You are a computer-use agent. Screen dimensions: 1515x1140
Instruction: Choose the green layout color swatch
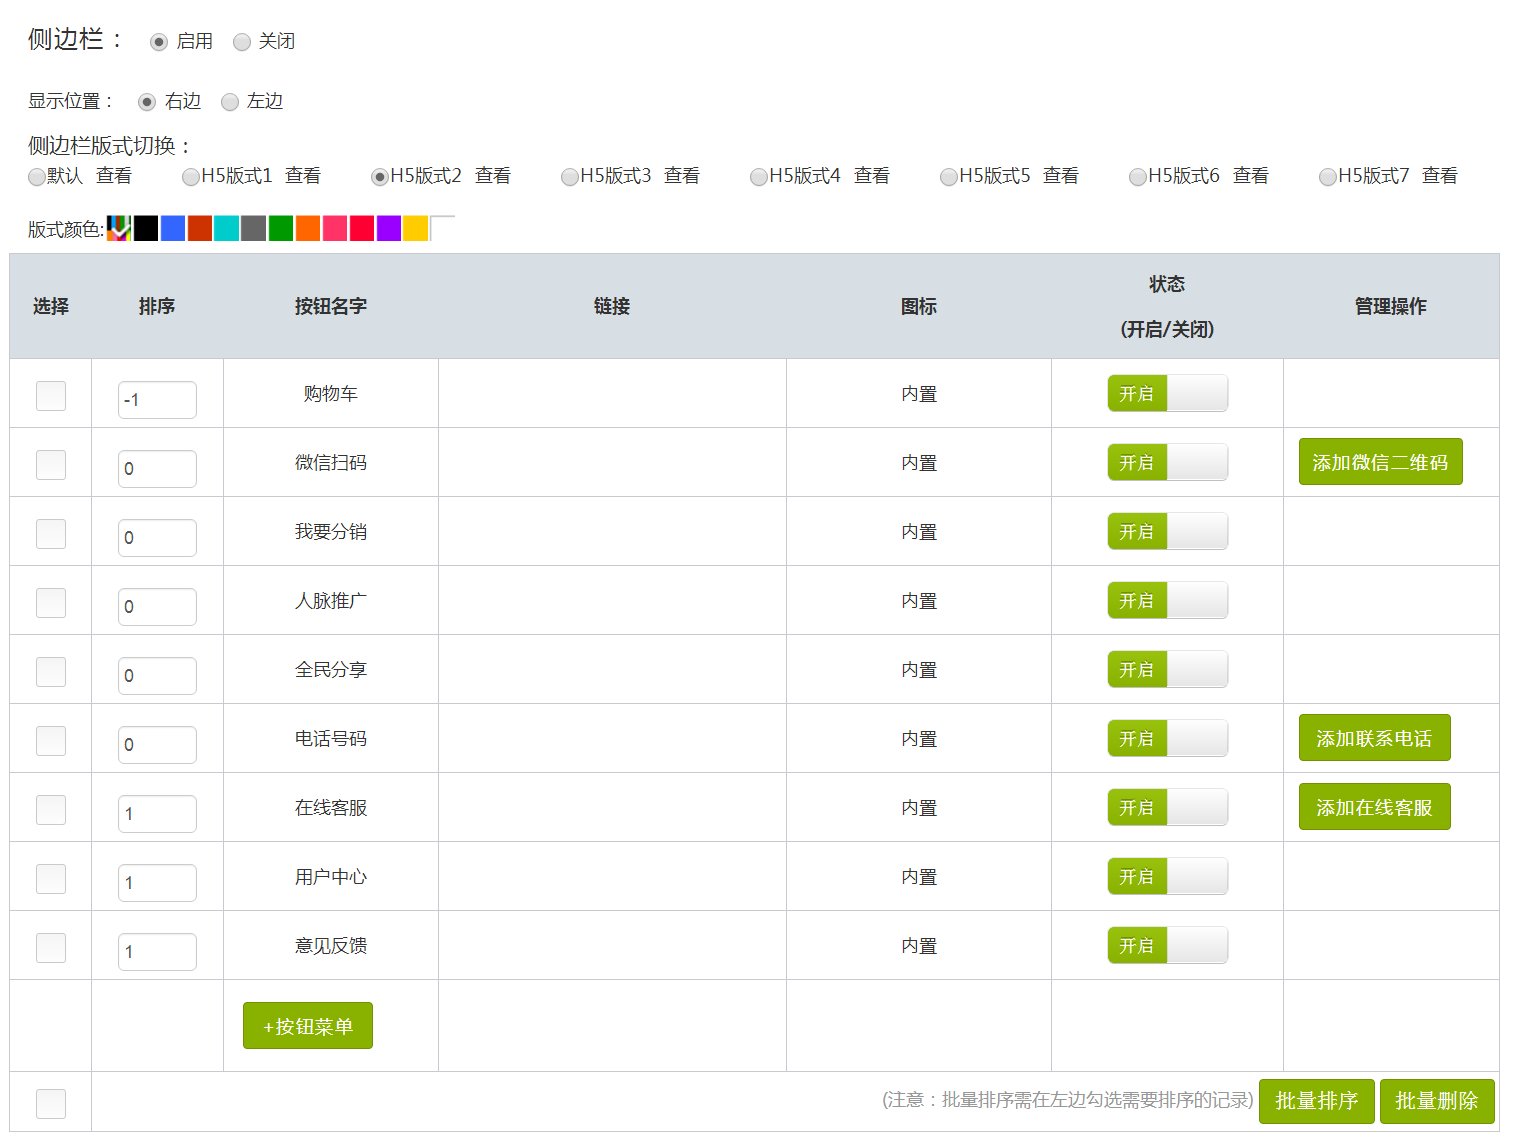[281, 228]
